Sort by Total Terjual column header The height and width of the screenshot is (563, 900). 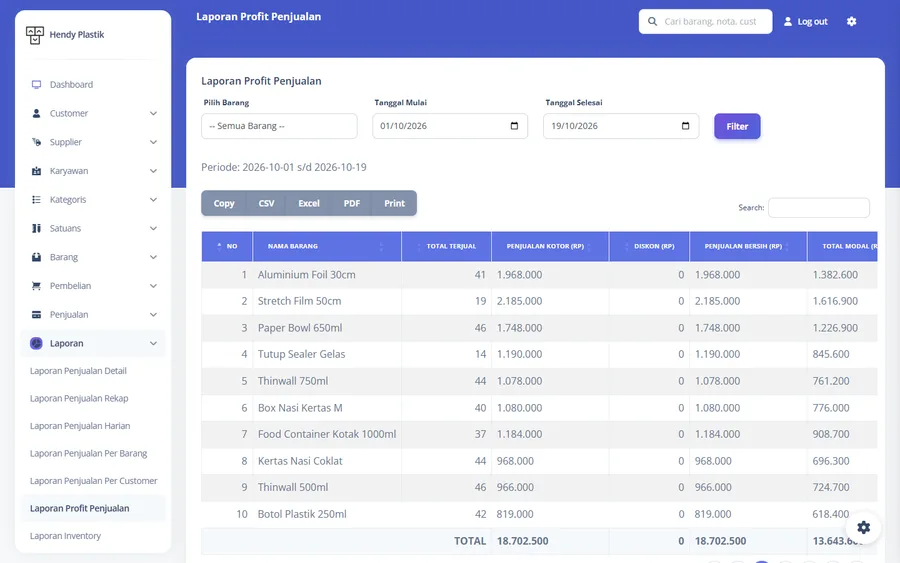pos(447,246)
